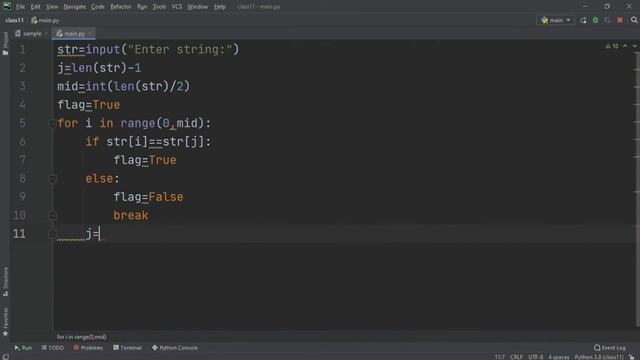The height and width of the screenshot is (360, 640).
Task: Open the Run tool window
Action: [23, 348]
